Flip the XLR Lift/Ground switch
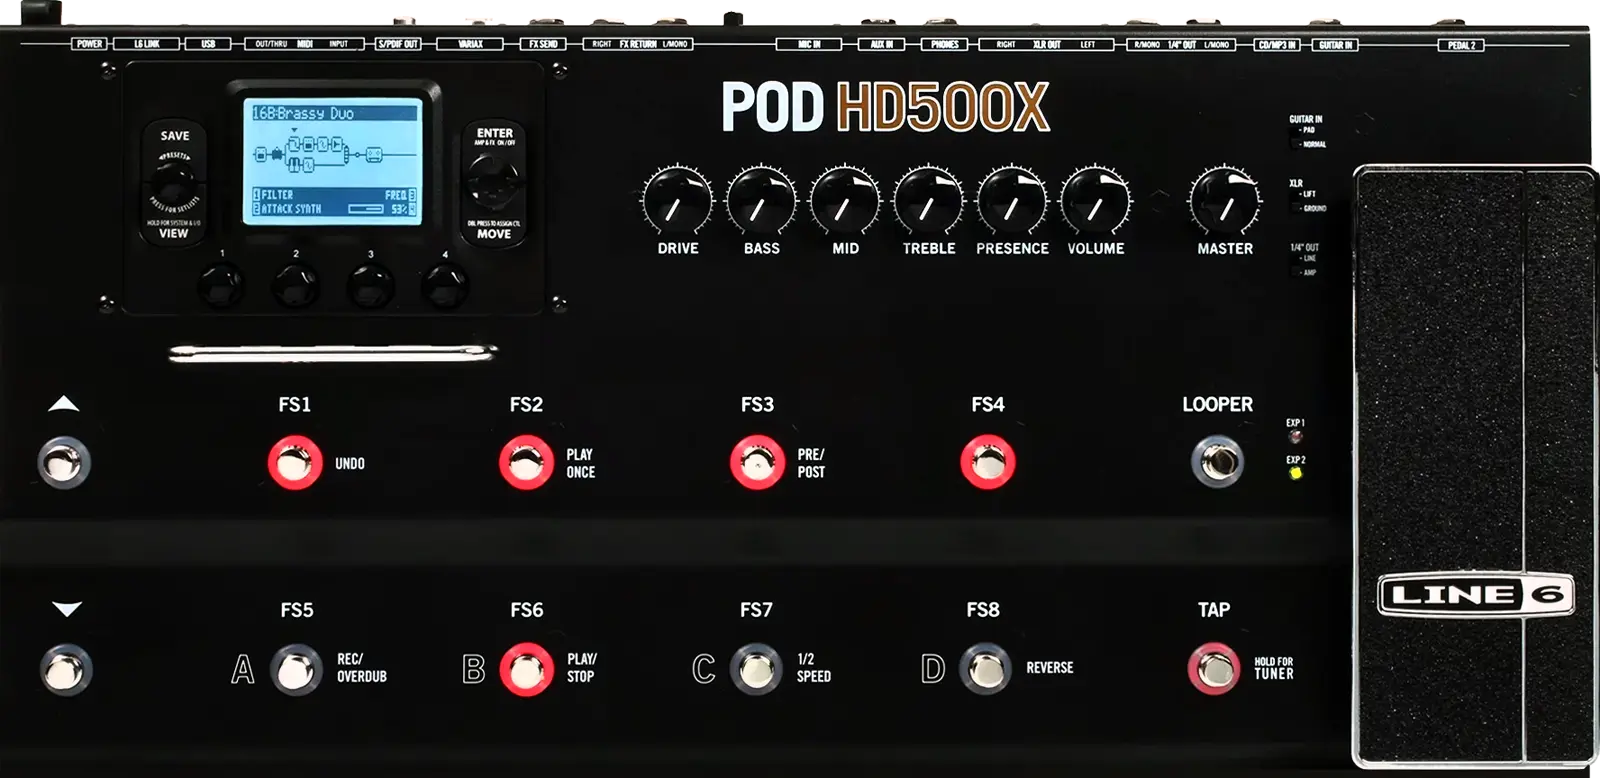This screenshot has height=778, width=1600. pos(1297,201)
